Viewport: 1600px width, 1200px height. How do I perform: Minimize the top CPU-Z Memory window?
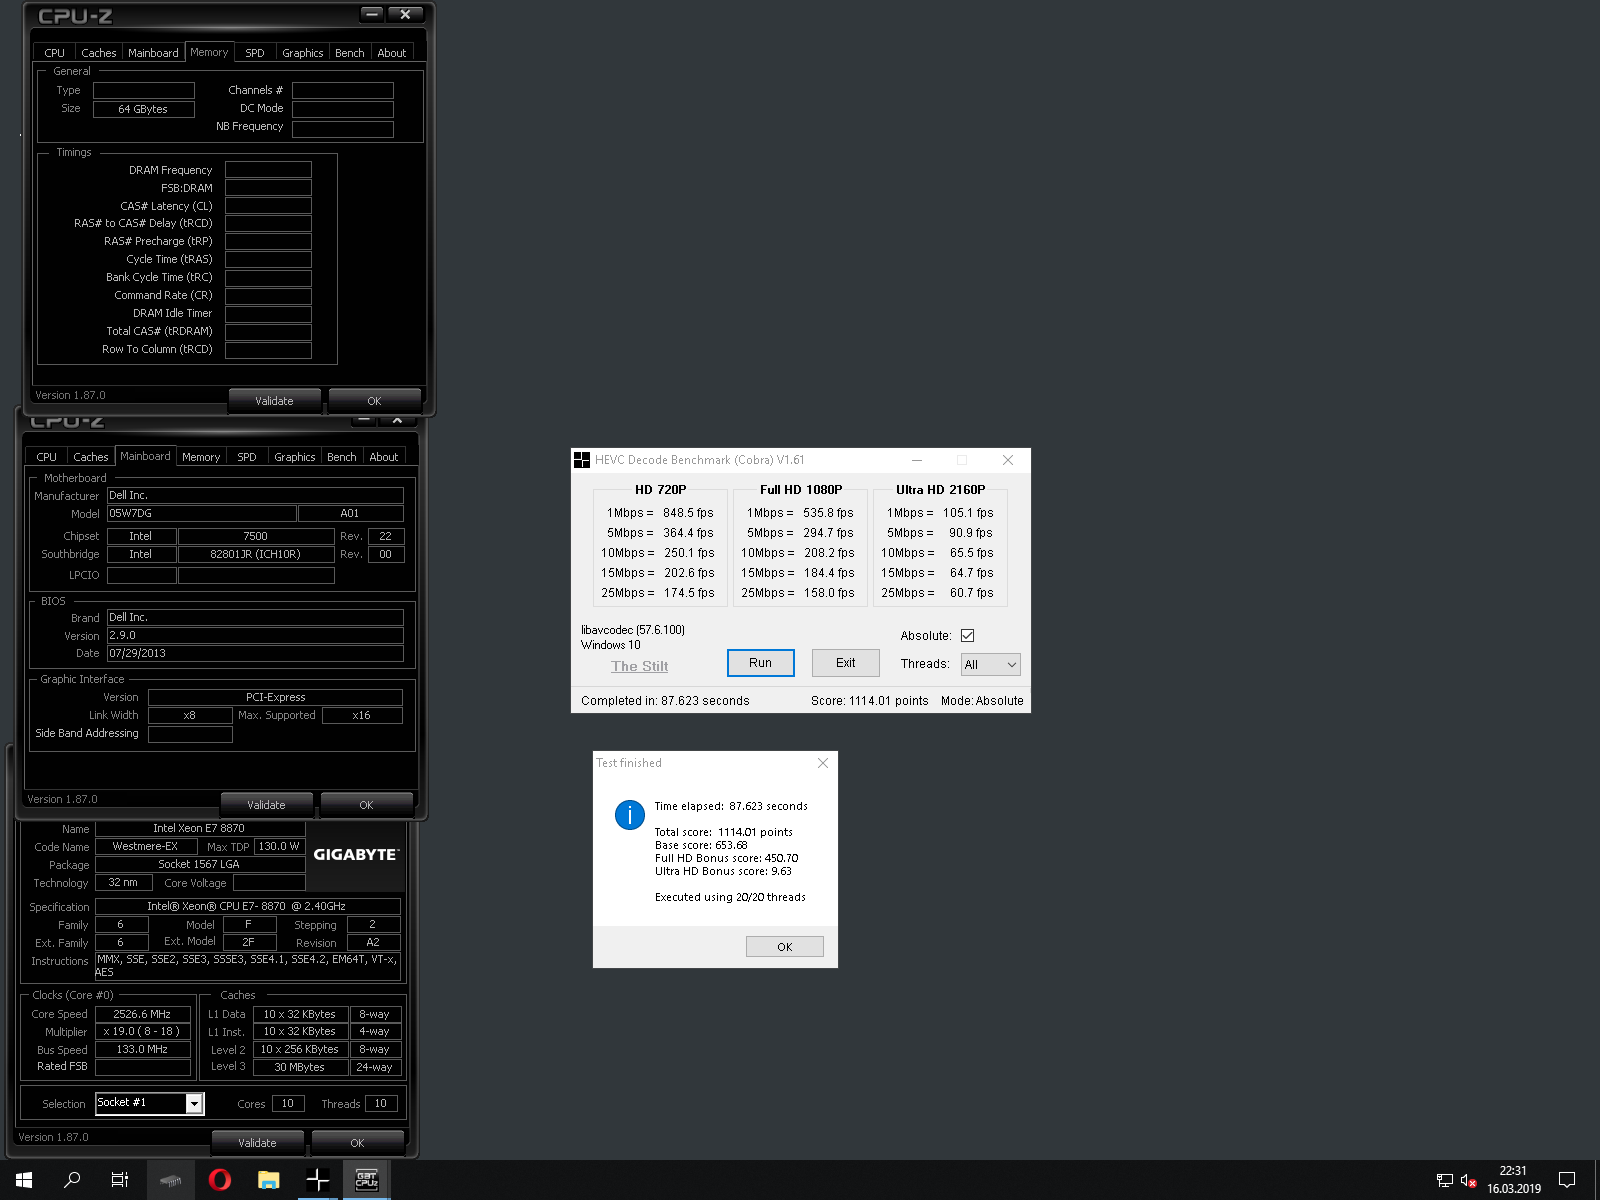tap(372, 14)
